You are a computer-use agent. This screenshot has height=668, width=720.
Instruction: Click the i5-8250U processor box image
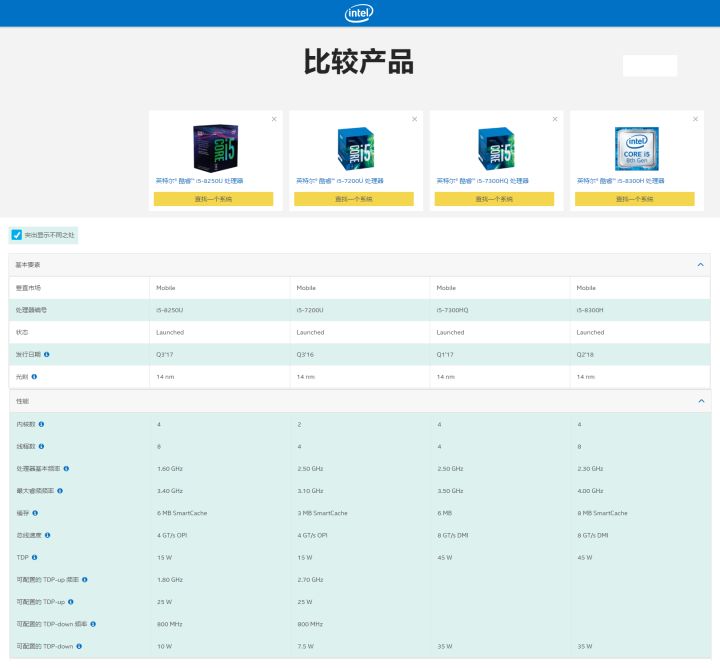213,147
